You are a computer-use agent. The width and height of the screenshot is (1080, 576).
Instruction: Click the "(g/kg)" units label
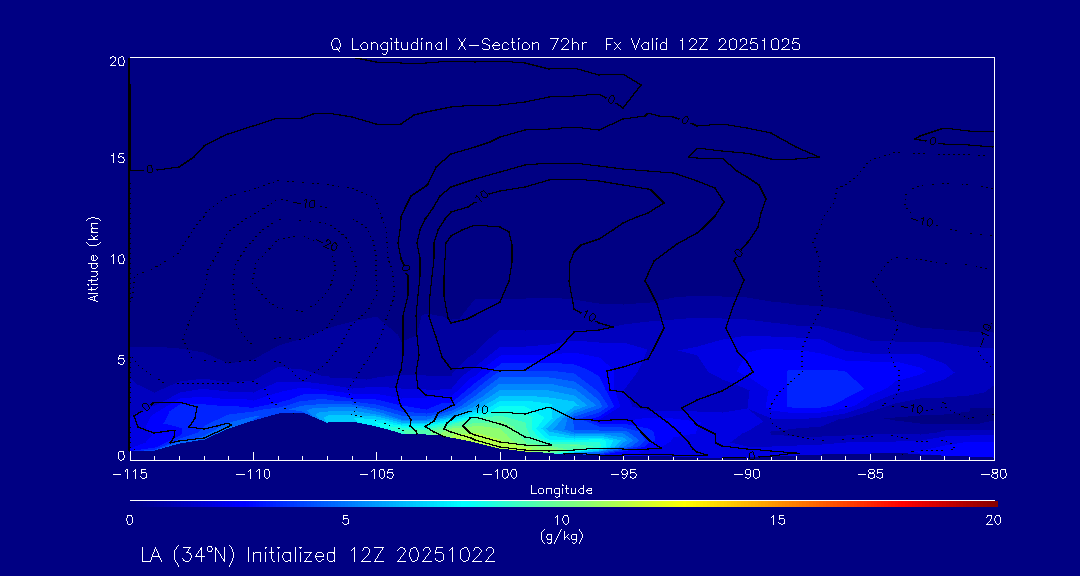pos(561,536)
